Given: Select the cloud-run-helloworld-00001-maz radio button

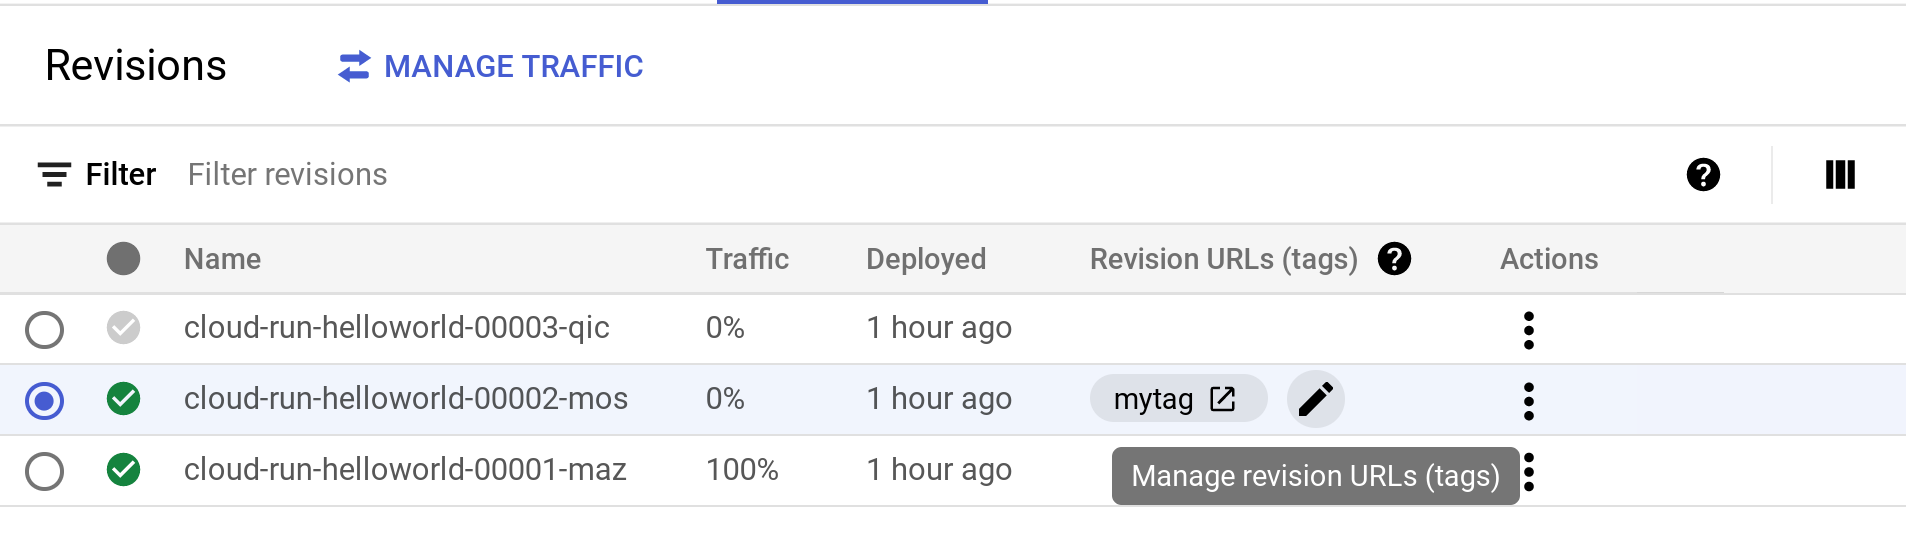Looking at the screenshot, I should coord(45,471).
